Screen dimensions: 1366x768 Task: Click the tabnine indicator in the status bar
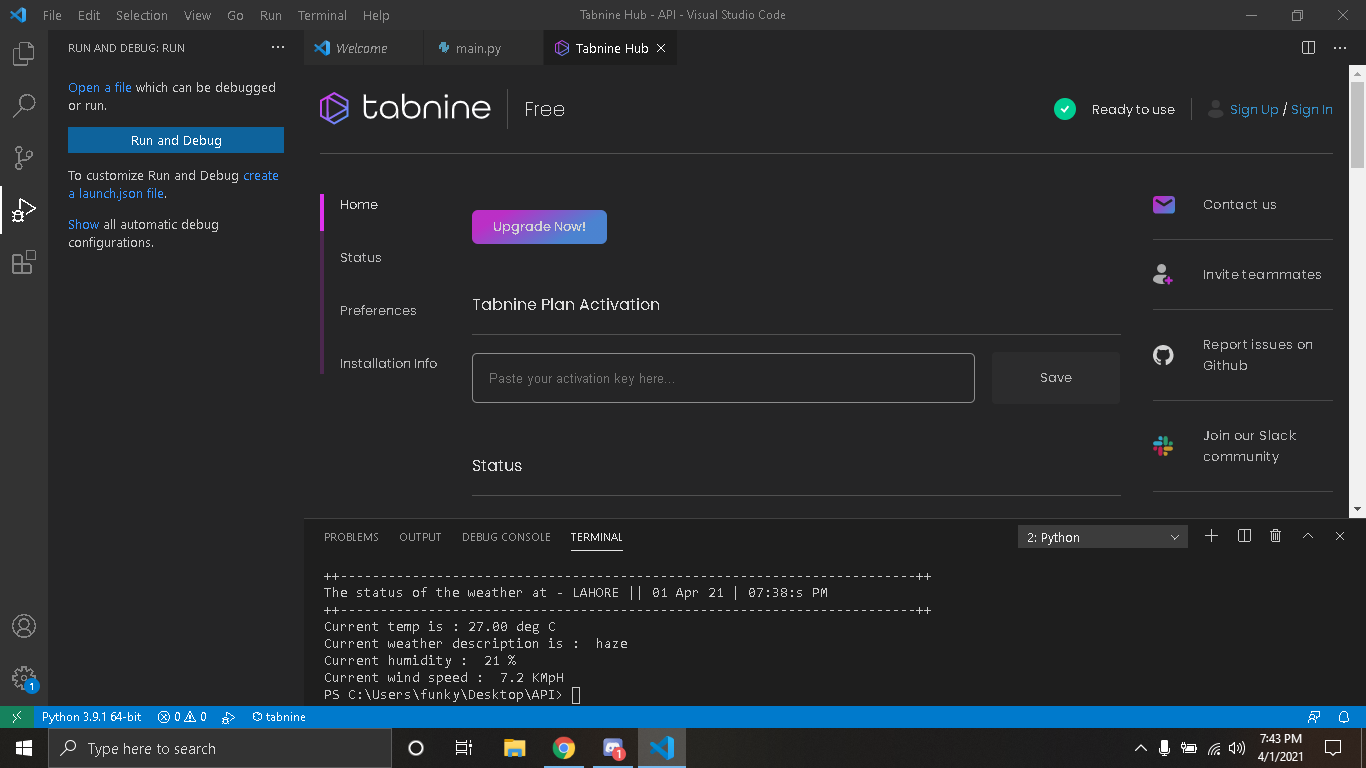pyautogui.click(x=277, y=717)
